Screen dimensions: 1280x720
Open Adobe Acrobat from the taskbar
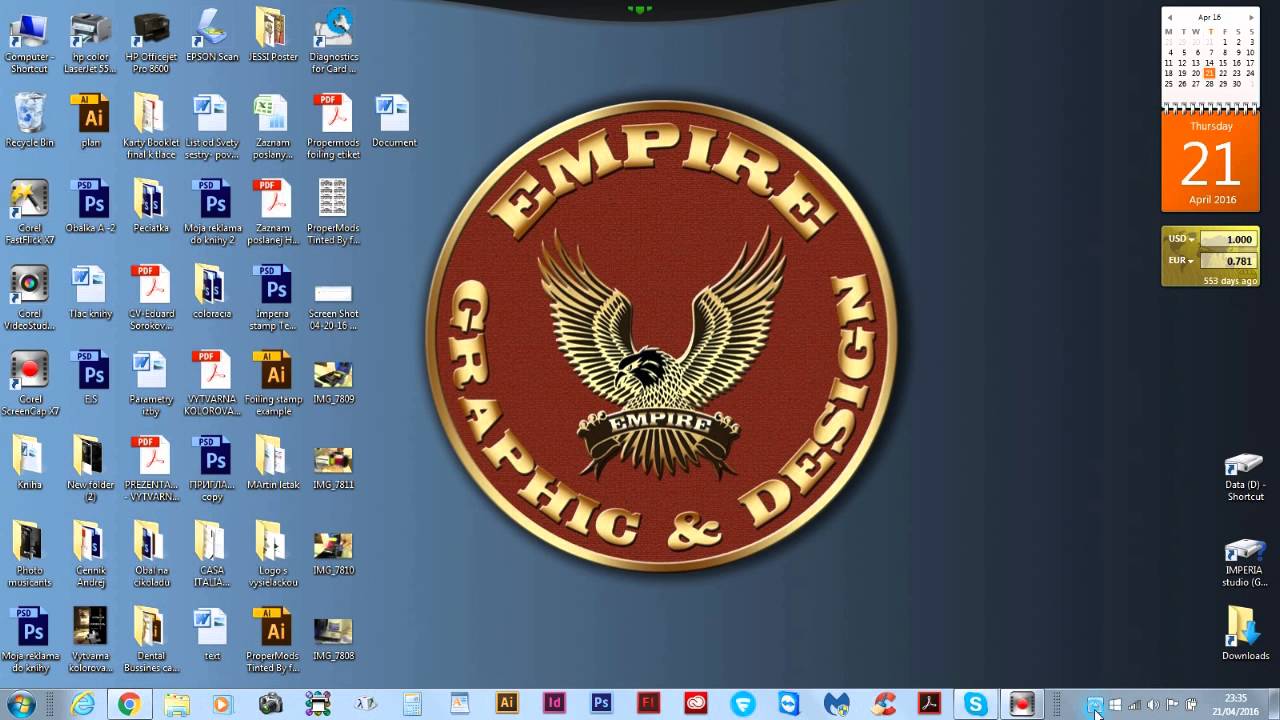[930, 704]
